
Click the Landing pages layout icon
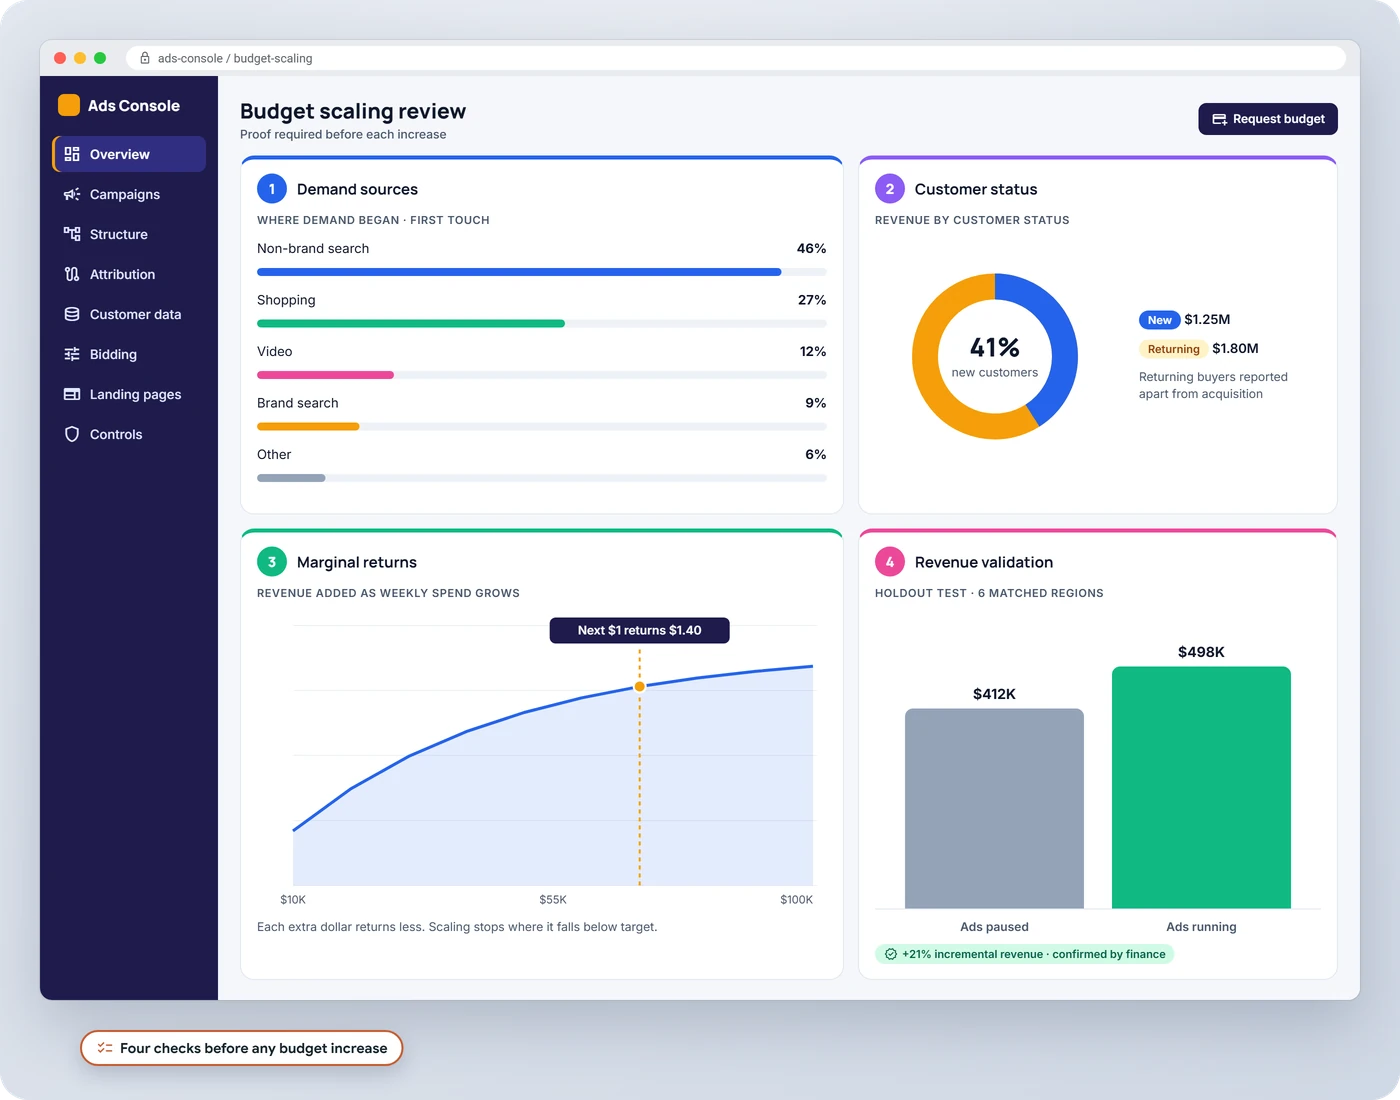pyautogui.click(x=72, y=394)
